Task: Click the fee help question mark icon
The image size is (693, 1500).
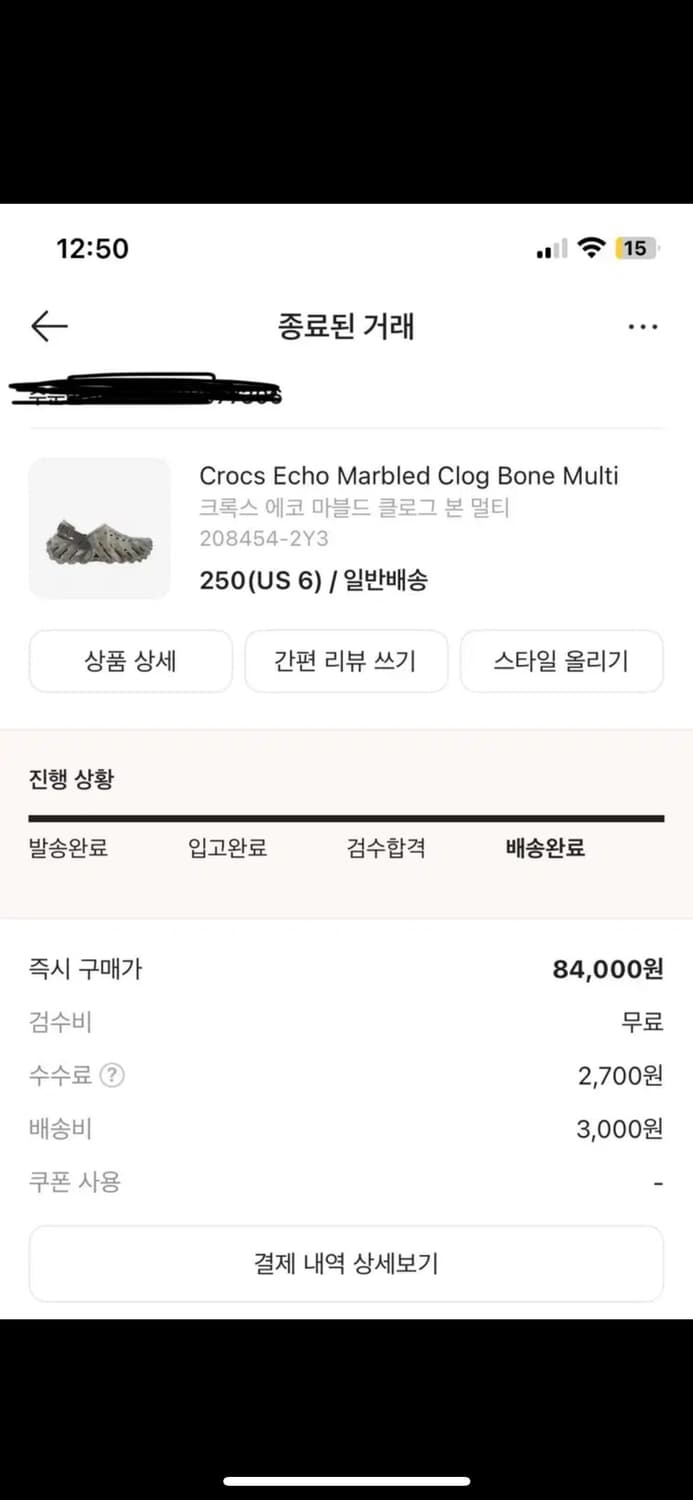Action: pos(113,1075)
